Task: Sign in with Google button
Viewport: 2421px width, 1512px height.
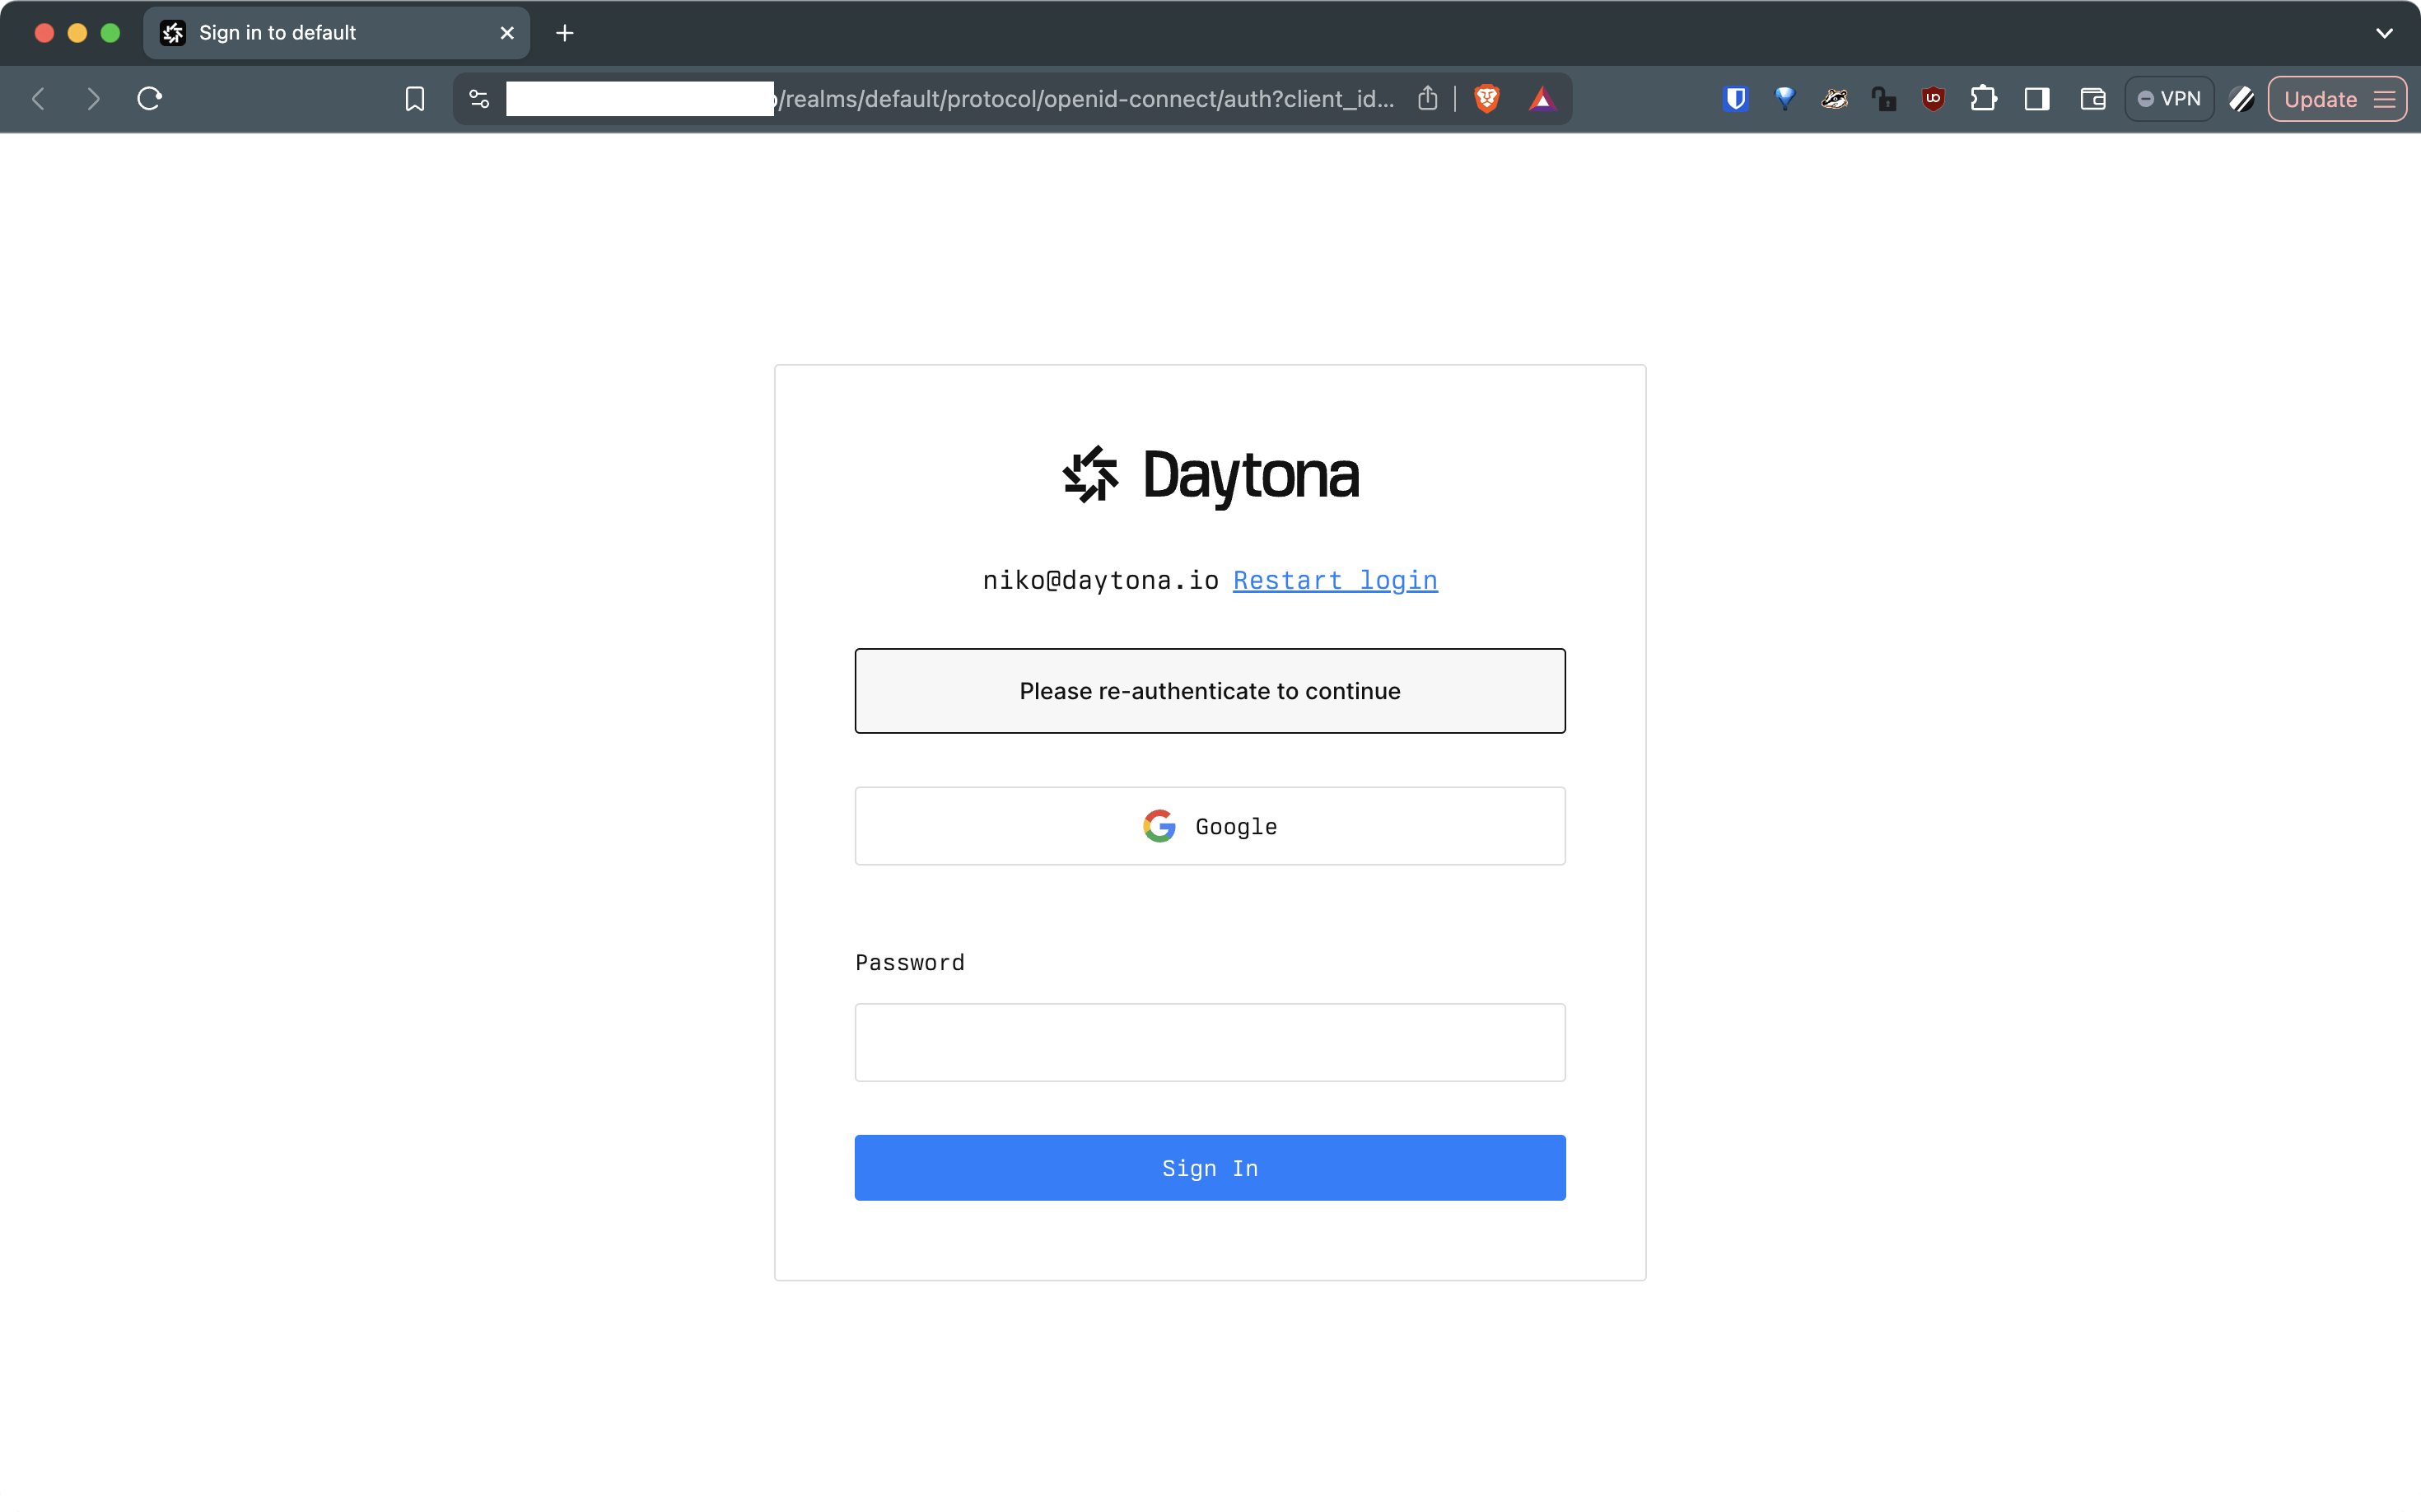Action: click(x=1210, y=826)
